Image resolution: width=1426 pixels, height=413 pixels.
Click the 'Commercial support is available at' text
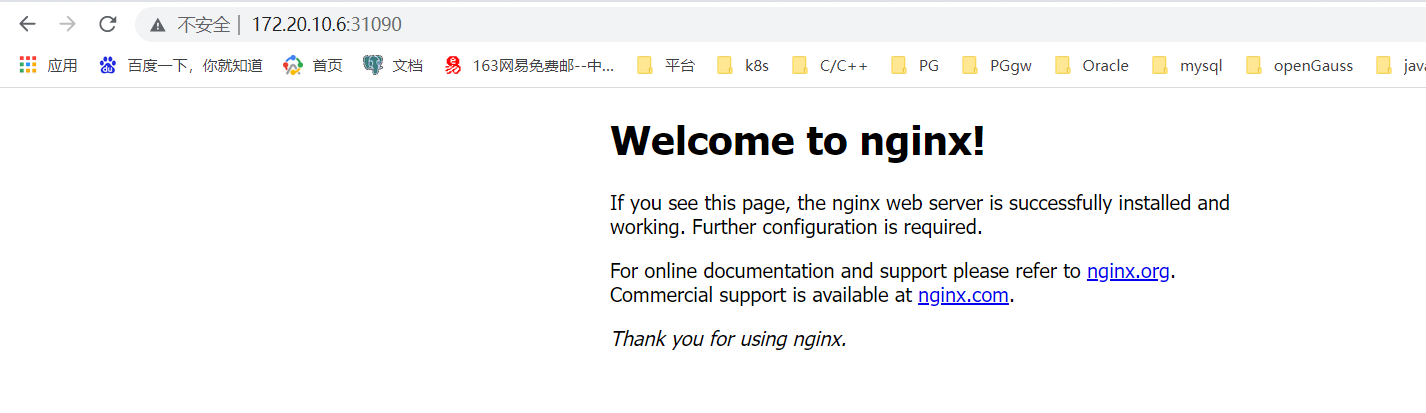tap(762, 295)
